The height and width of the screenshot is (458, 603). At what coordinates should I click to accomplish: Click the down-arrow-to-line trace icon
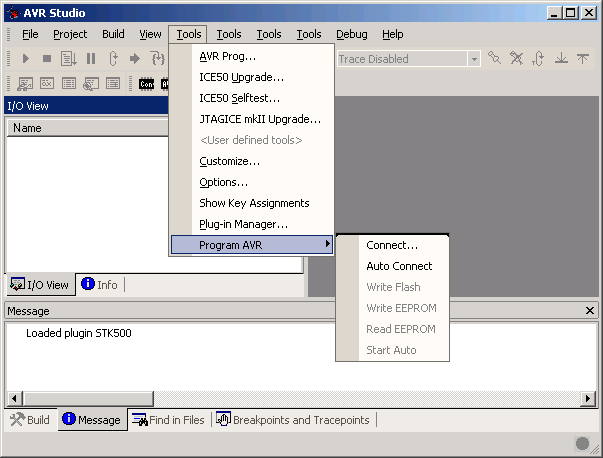coord(561,58)
